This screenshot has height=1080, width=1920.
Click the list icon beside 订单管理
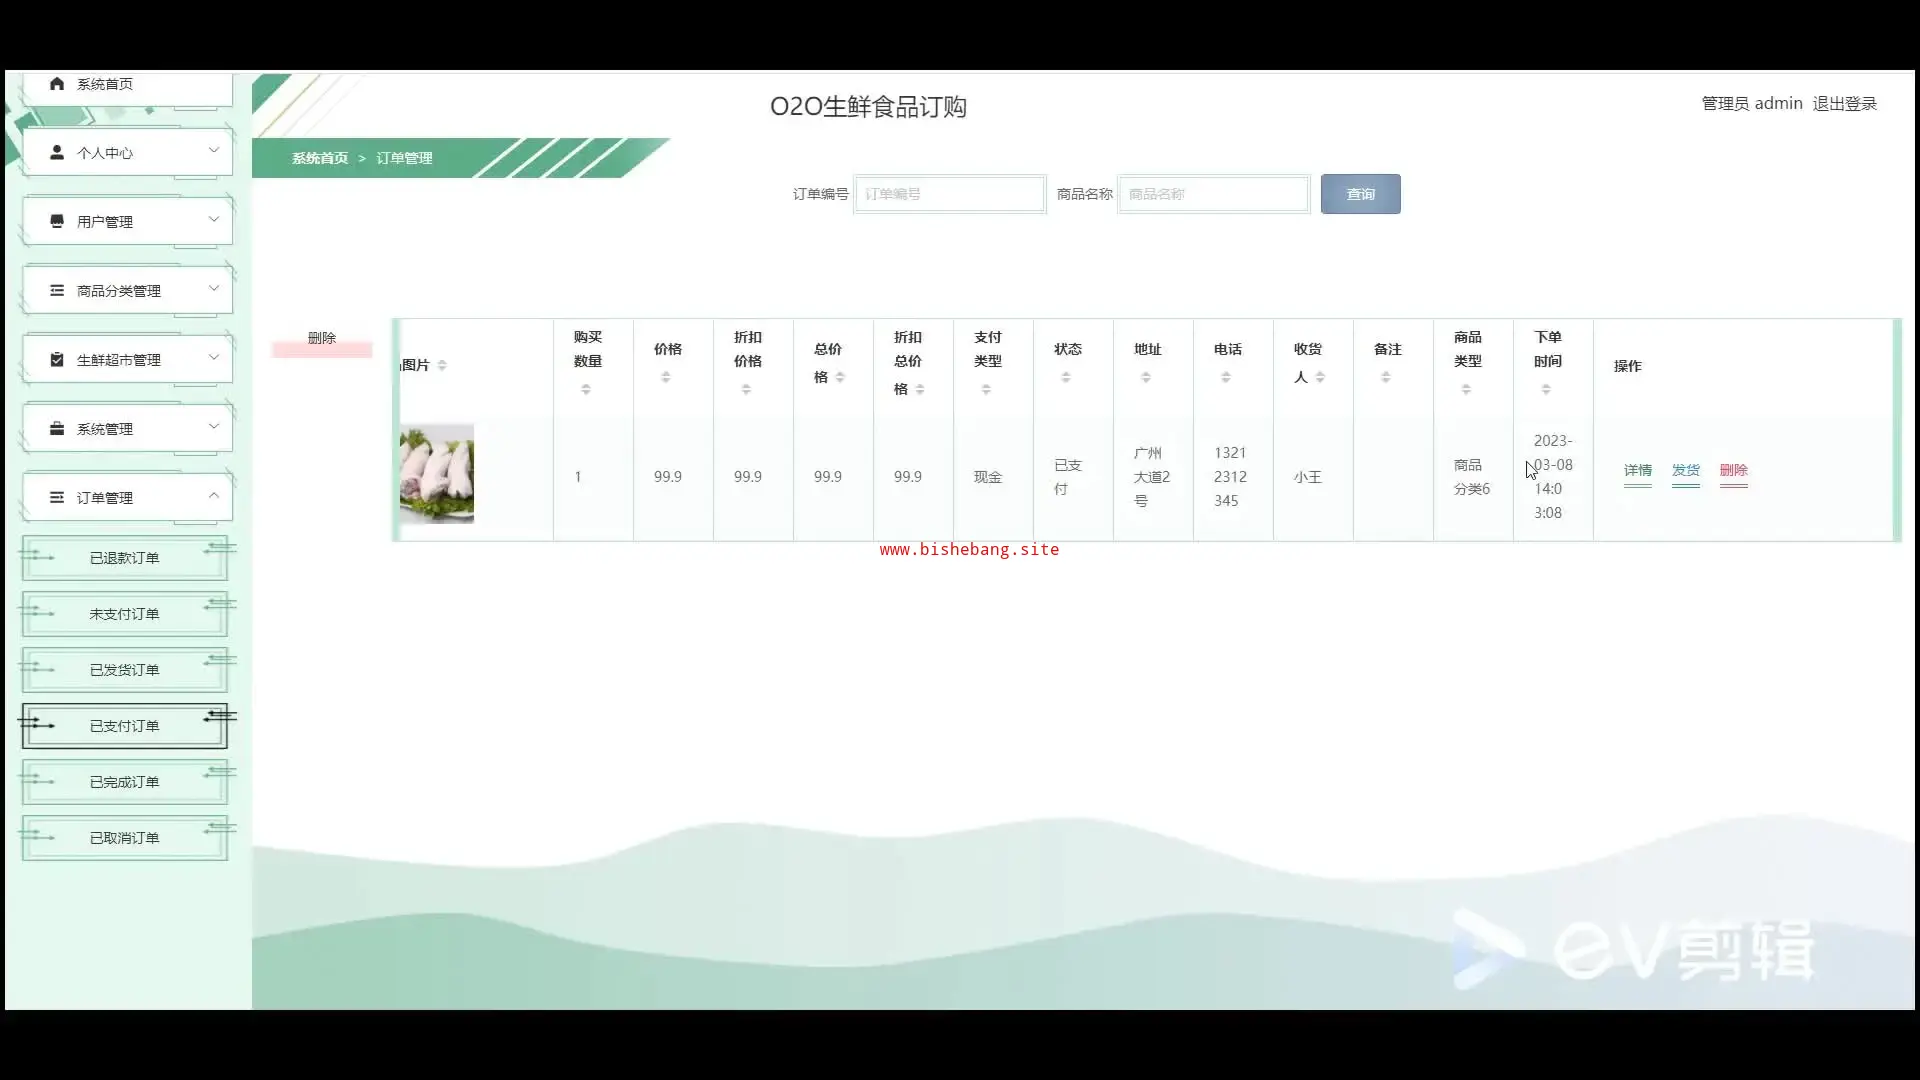pyautogui.click(x=57, y=498)
